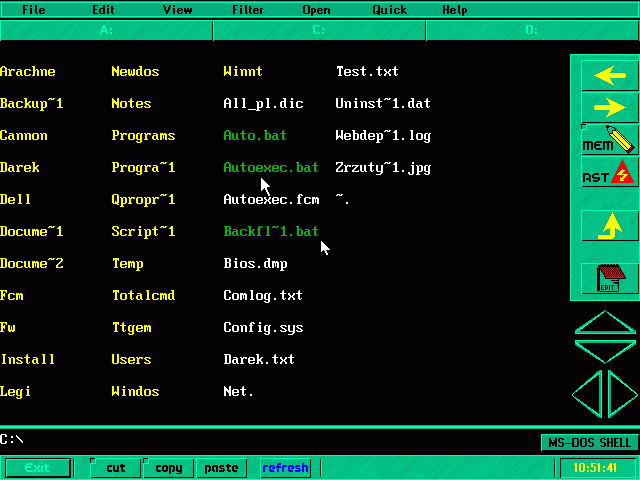Select the All_pl.dic file
The image size is (640, 480).
click(x=263, y=103)
